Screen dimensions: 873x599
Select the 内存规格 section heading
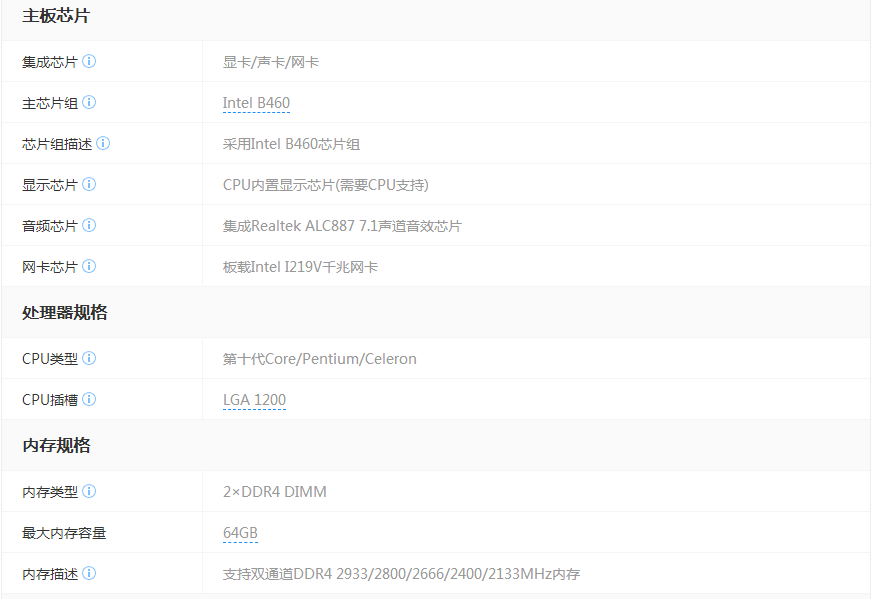click(x=56, y=445)
